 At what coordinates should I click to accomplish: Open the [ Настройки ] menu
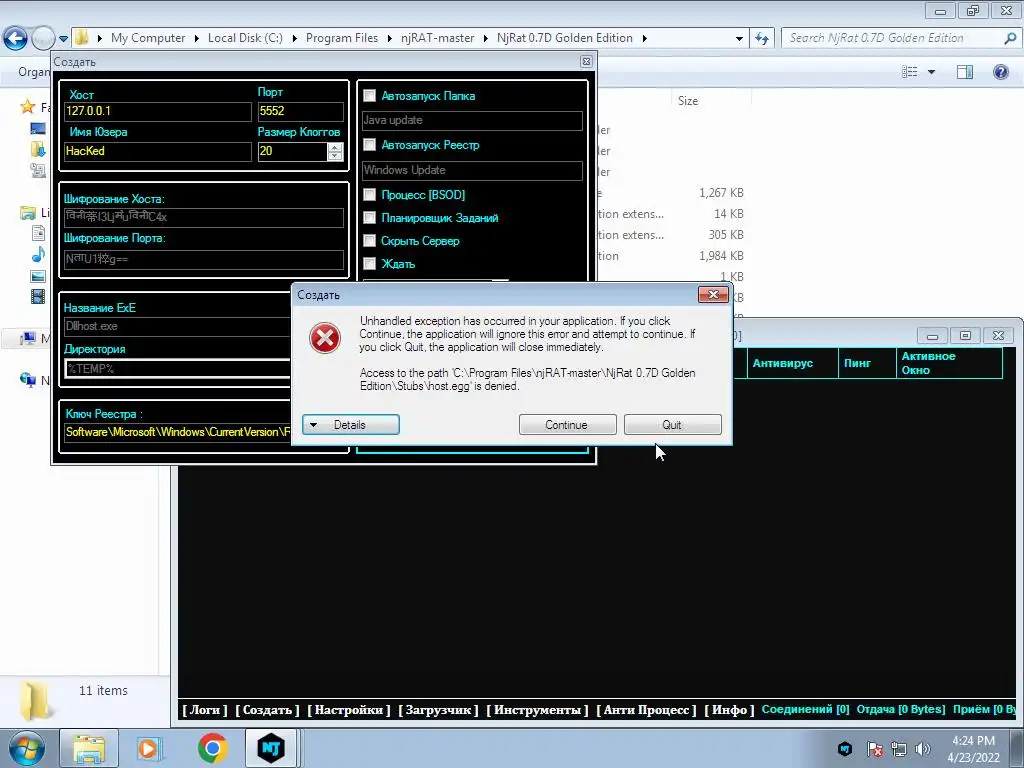[x=349, y=710]
